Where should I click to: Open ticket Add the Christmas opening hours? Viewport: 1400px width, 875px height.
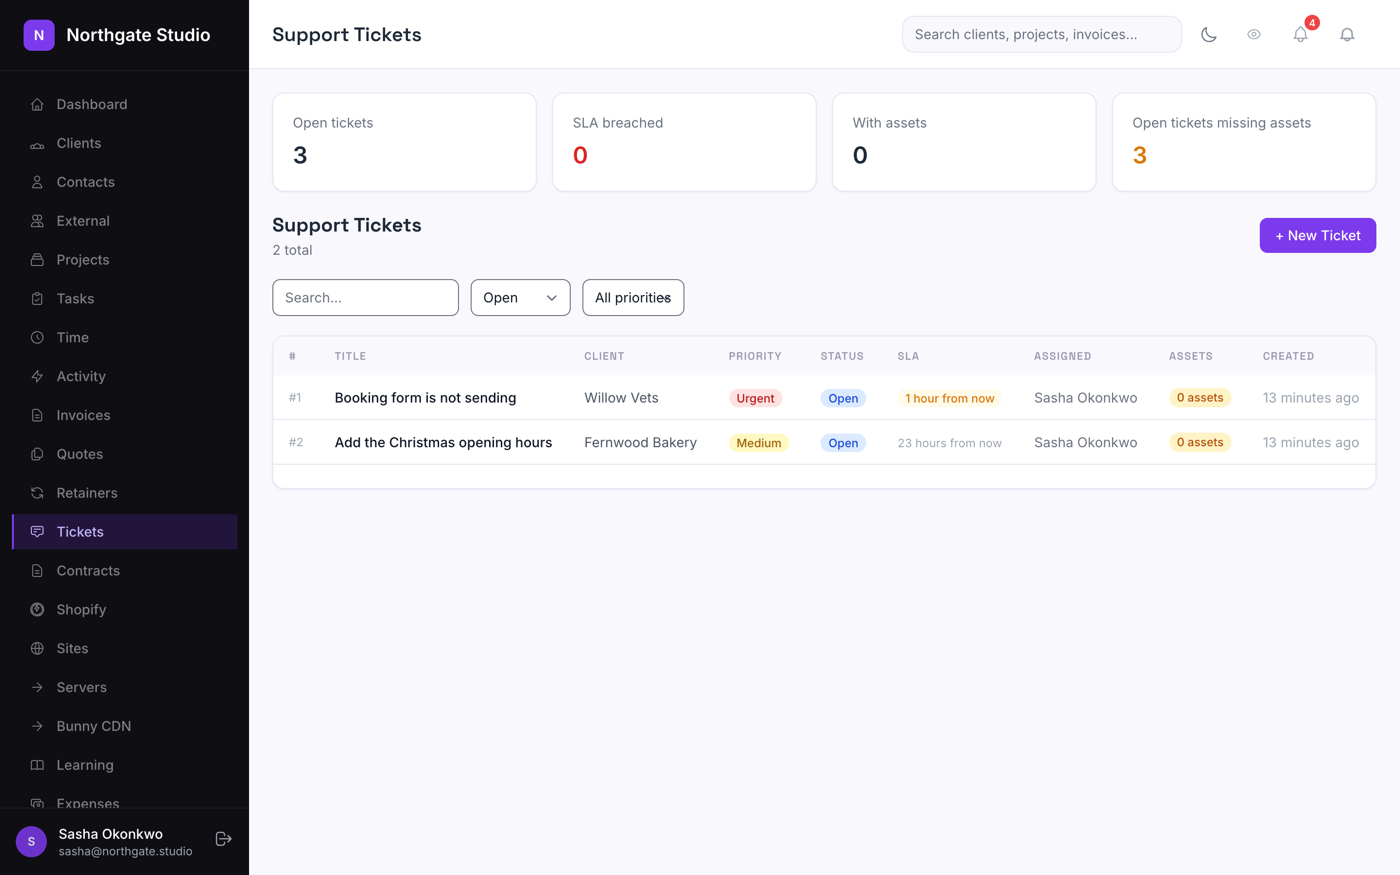click(x=443, y=442)
